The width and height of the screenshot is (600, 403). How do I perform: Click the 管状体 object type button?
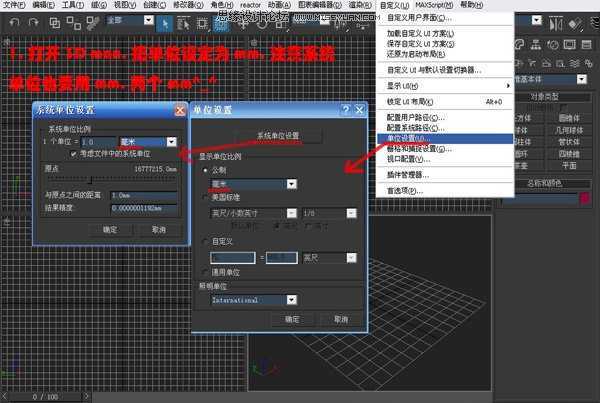(x=569, y=142)
